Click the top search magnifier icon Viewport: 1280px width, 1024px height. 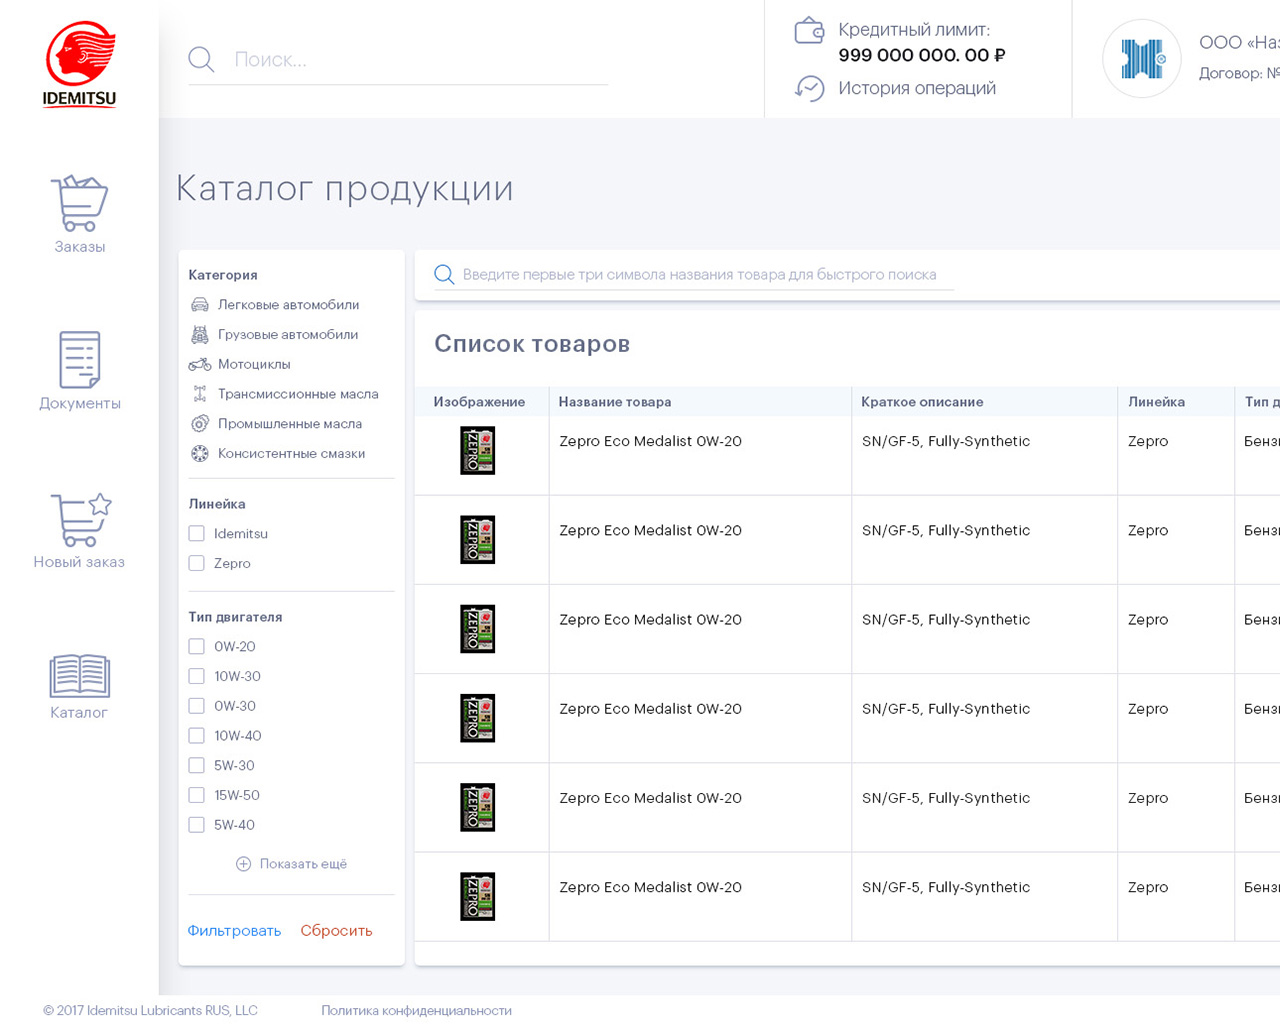tap(201, 59)
